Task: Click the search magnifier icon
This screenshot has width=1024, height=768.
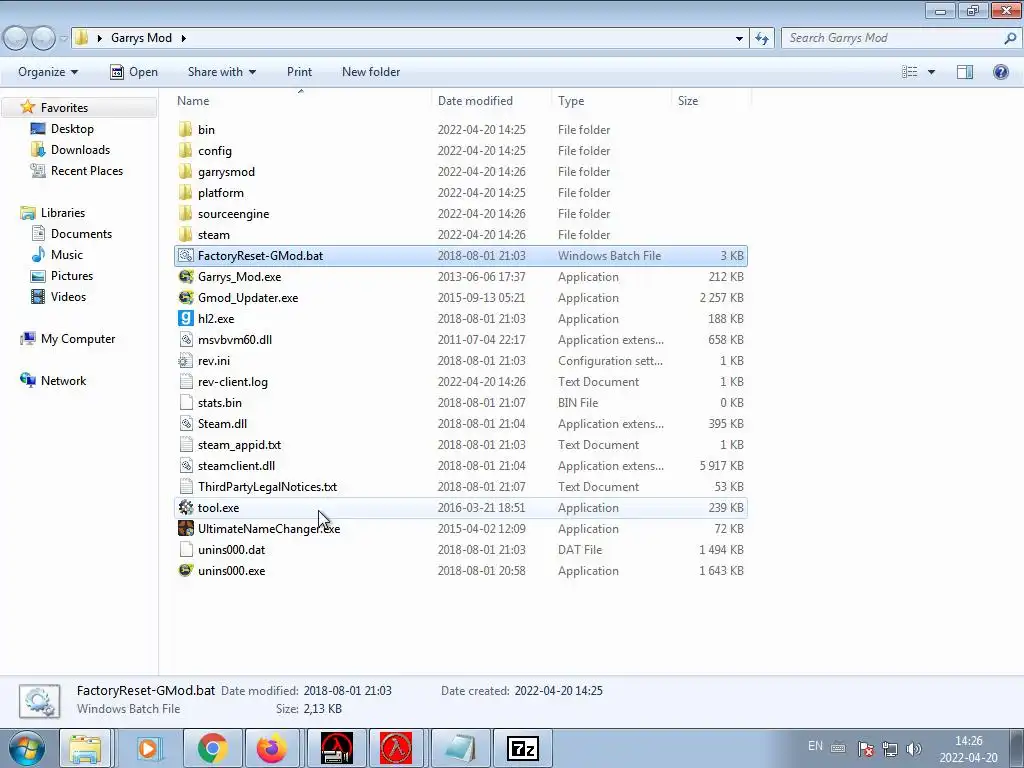Action: [1010, 38]
